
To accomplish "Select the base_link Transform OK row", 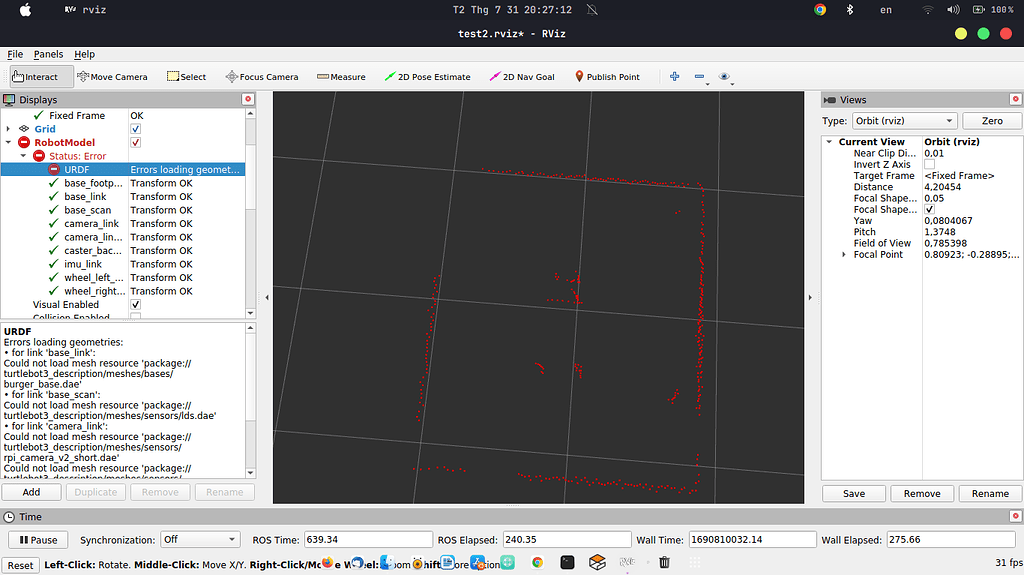I will tap(123, 197).
